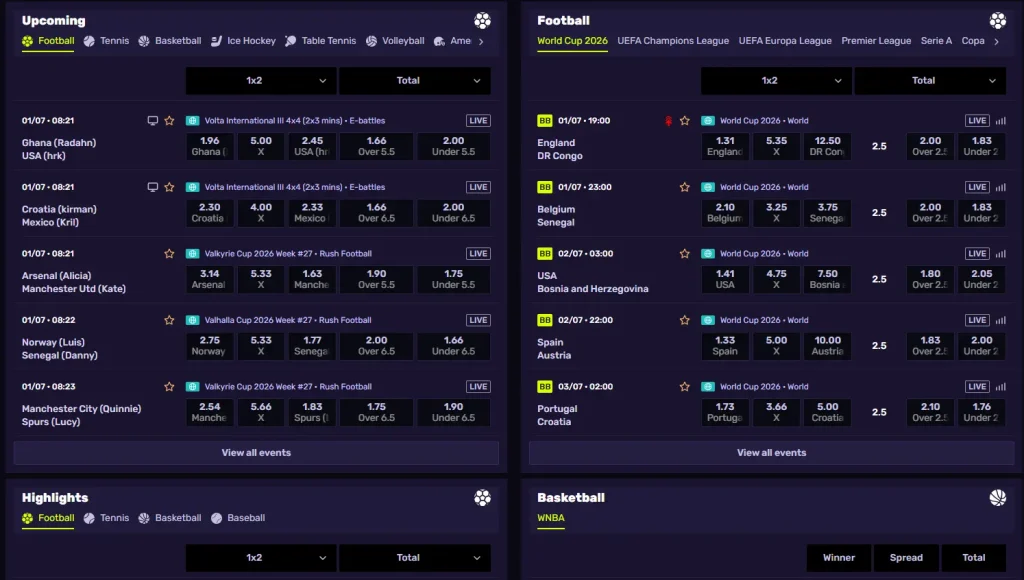Open the Total market dropdown in Football panel

point(930,81)
